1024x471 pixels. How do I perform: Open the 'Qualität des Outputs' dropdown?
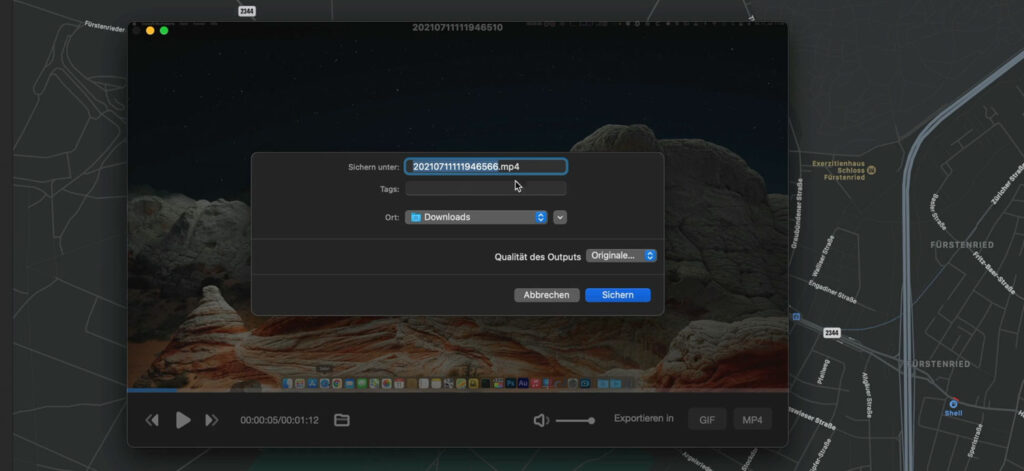[621, 256]
